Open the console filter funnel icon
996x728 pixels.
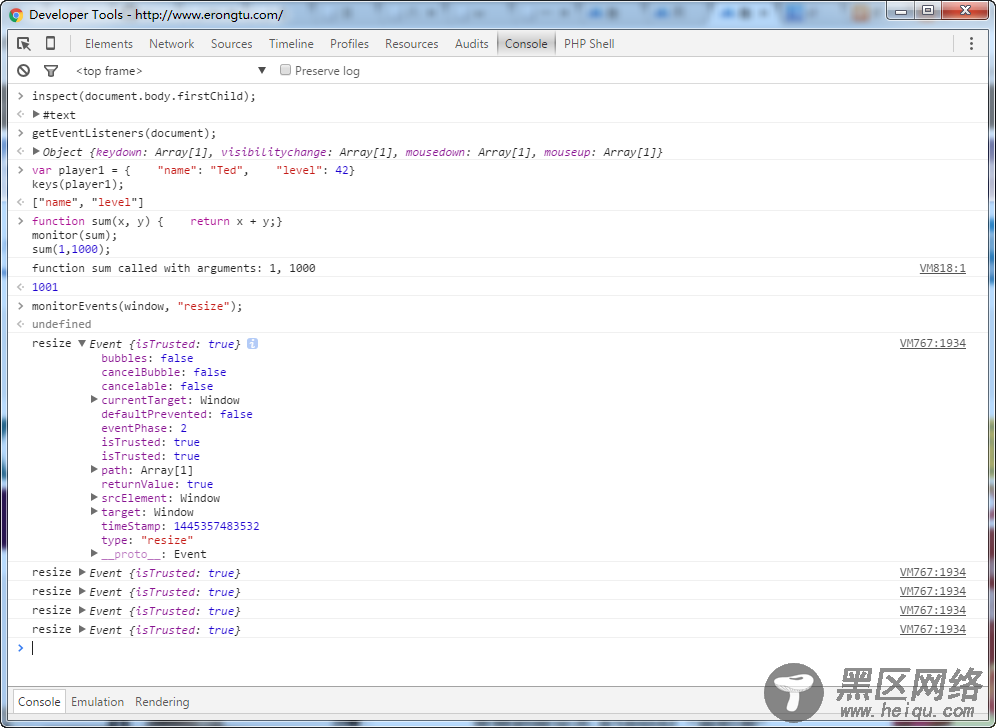coord(51,71)
